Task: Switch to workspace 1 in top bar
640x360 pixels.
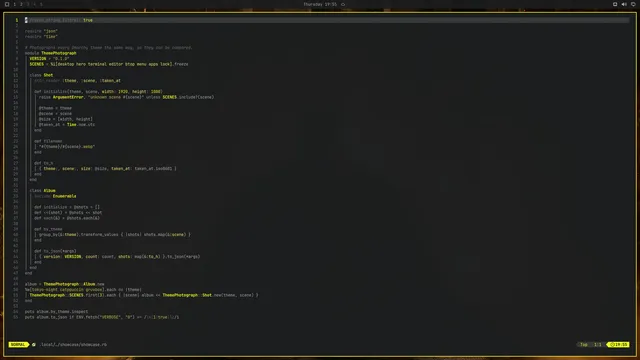Action: coord(15,4)
